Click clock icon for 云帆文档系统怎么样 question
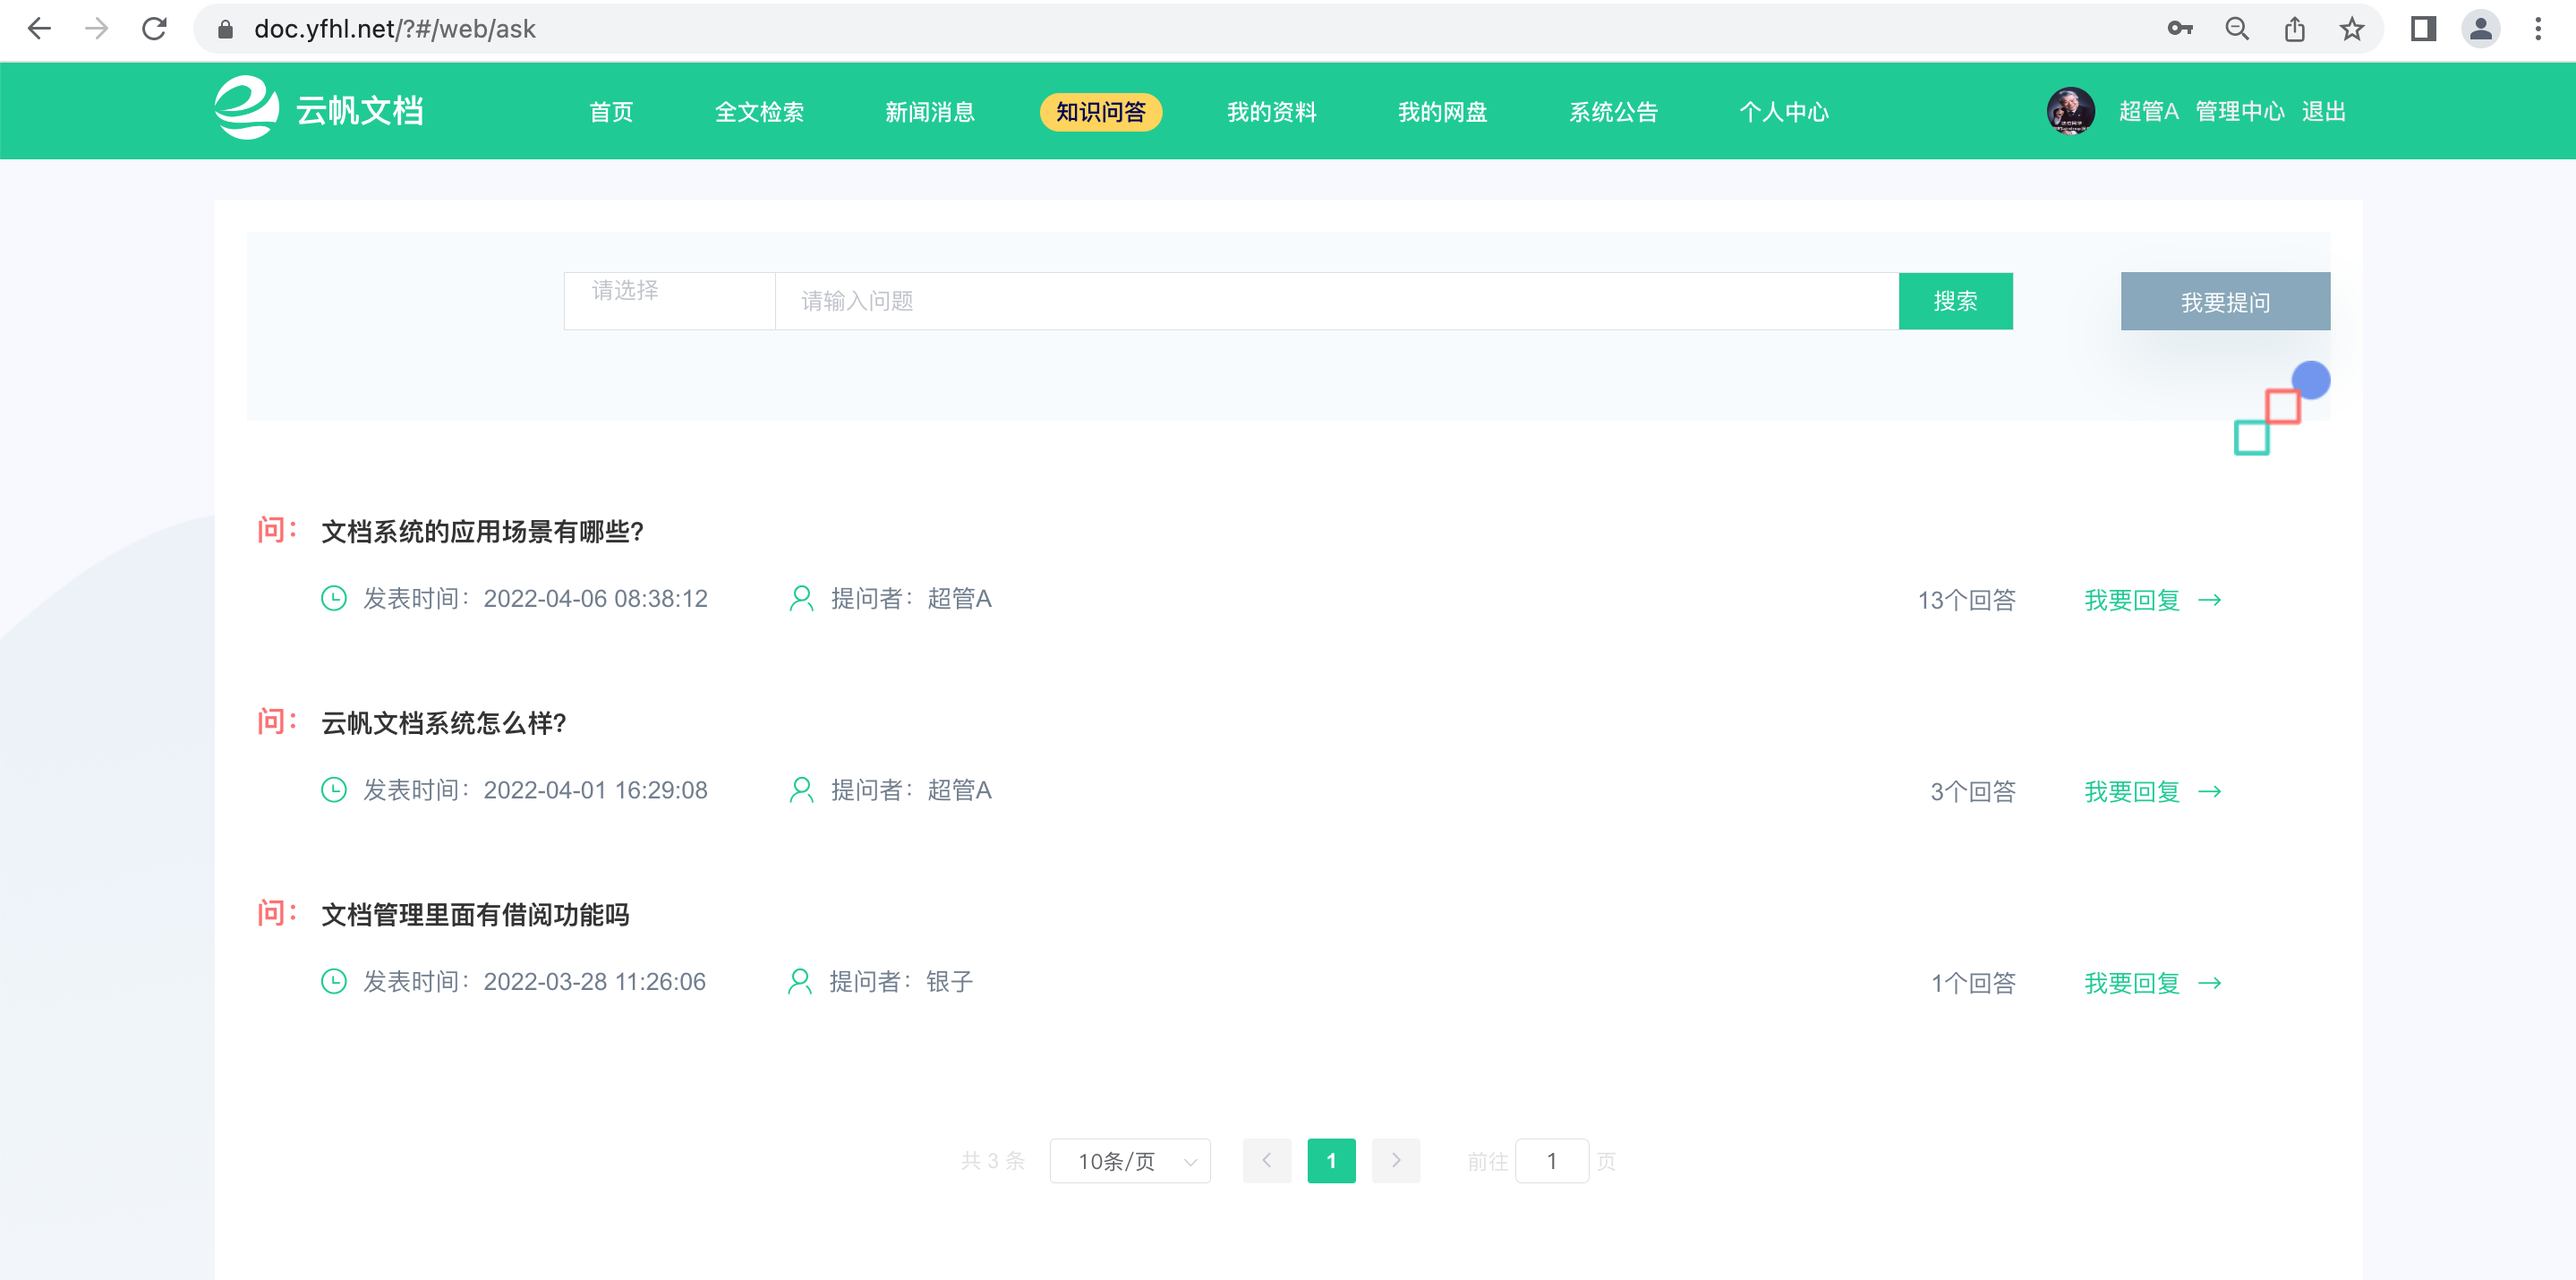Screen dimensions: 2576x1280 333,790
